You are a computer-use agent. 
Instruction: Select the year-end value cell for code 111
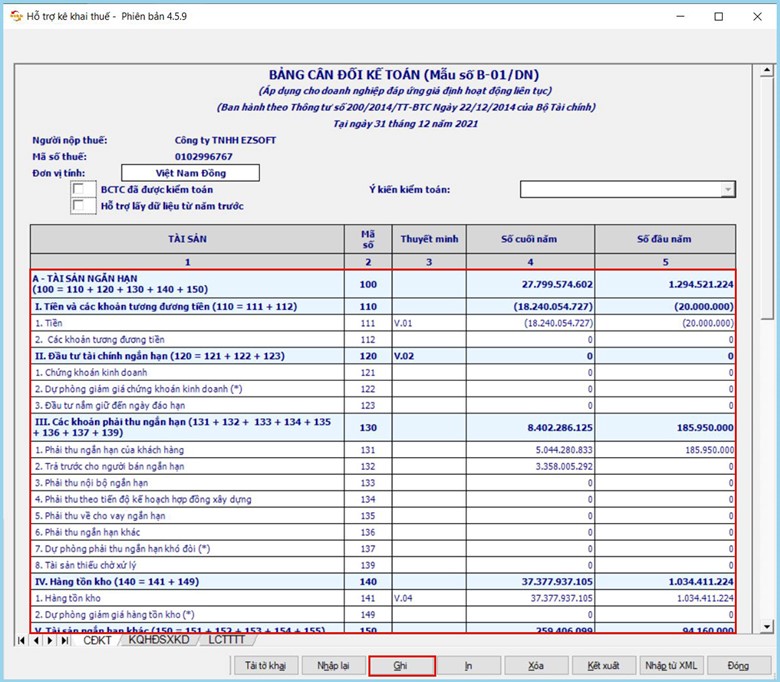[x=530, y=325]
